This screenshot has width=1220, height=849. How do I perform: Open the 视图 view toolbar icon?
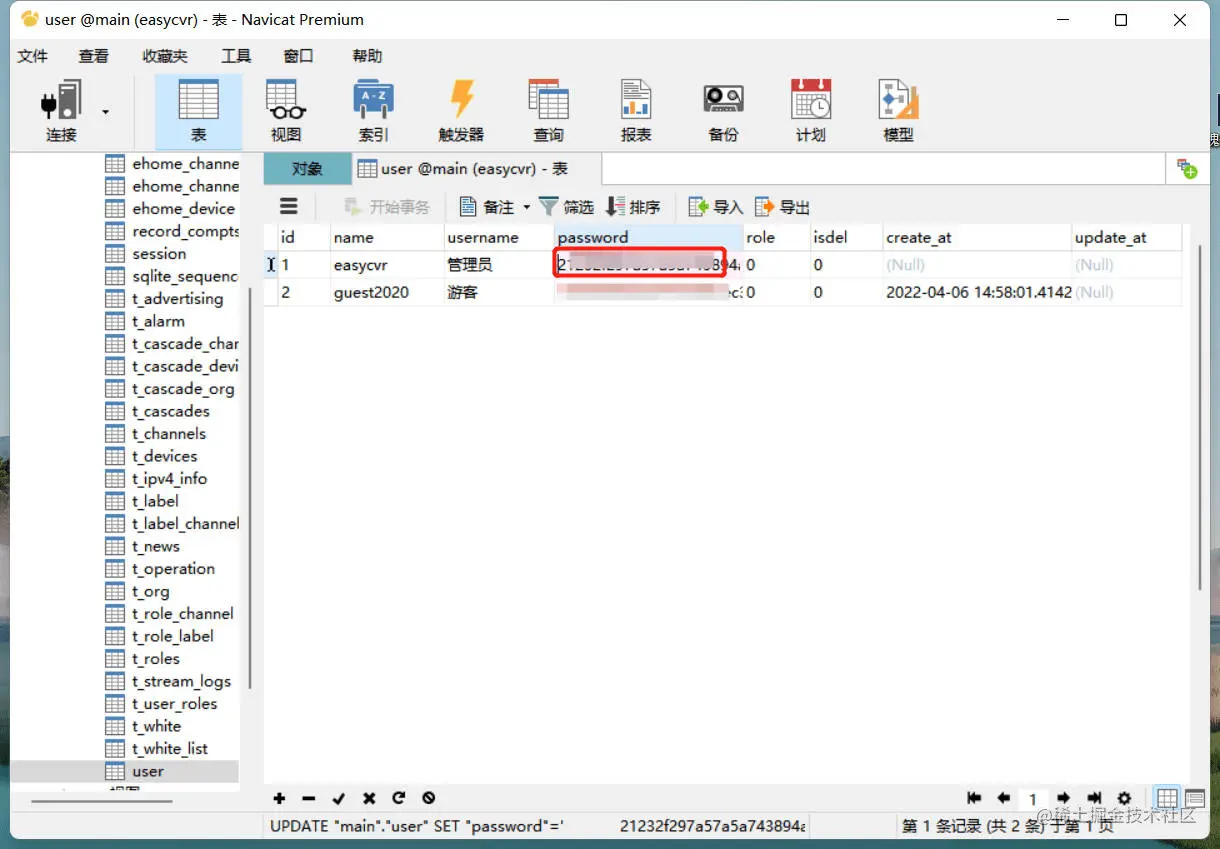(x=286, y=111)
